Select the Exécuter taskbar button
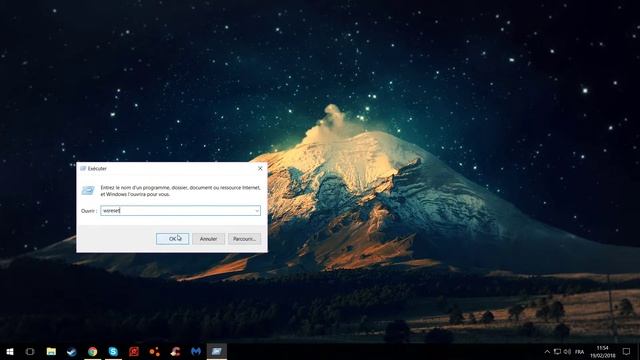 tap(217, 351)
